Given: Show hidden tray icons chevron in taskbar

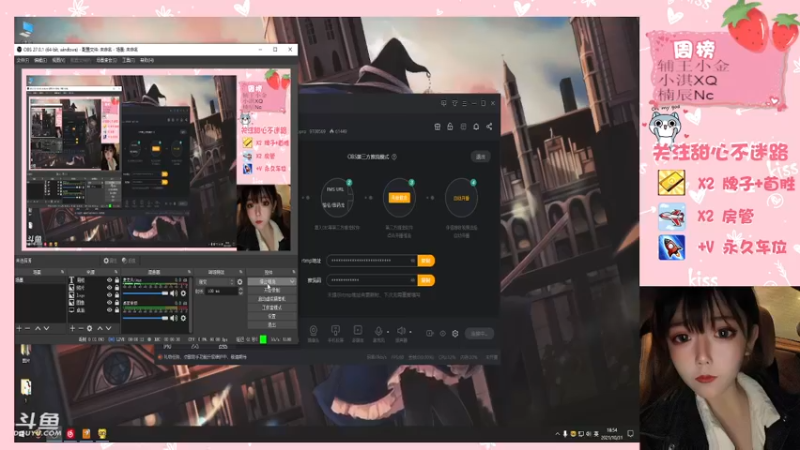Looking at the screenshot, I should (557, 434).
